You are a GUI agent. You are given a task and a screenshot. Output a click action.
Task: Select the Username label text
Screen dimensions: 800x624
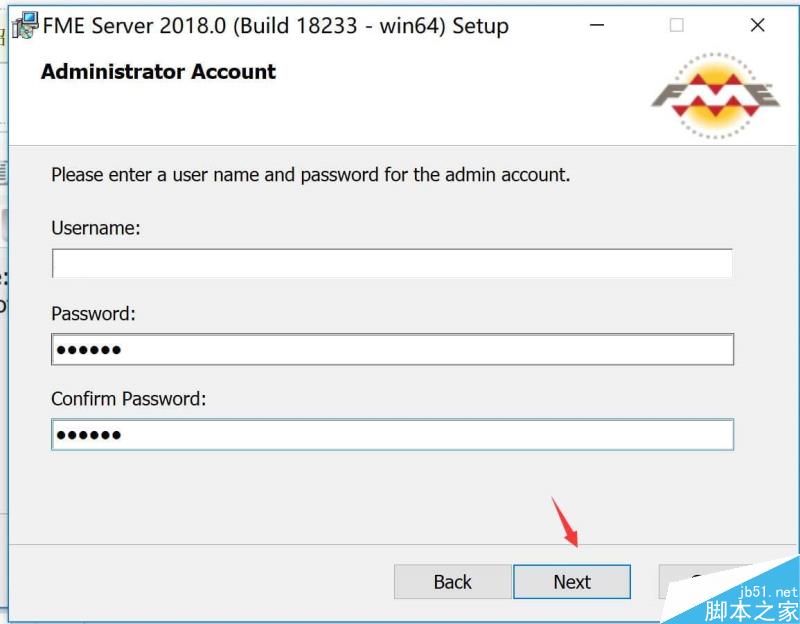[94, 228]
